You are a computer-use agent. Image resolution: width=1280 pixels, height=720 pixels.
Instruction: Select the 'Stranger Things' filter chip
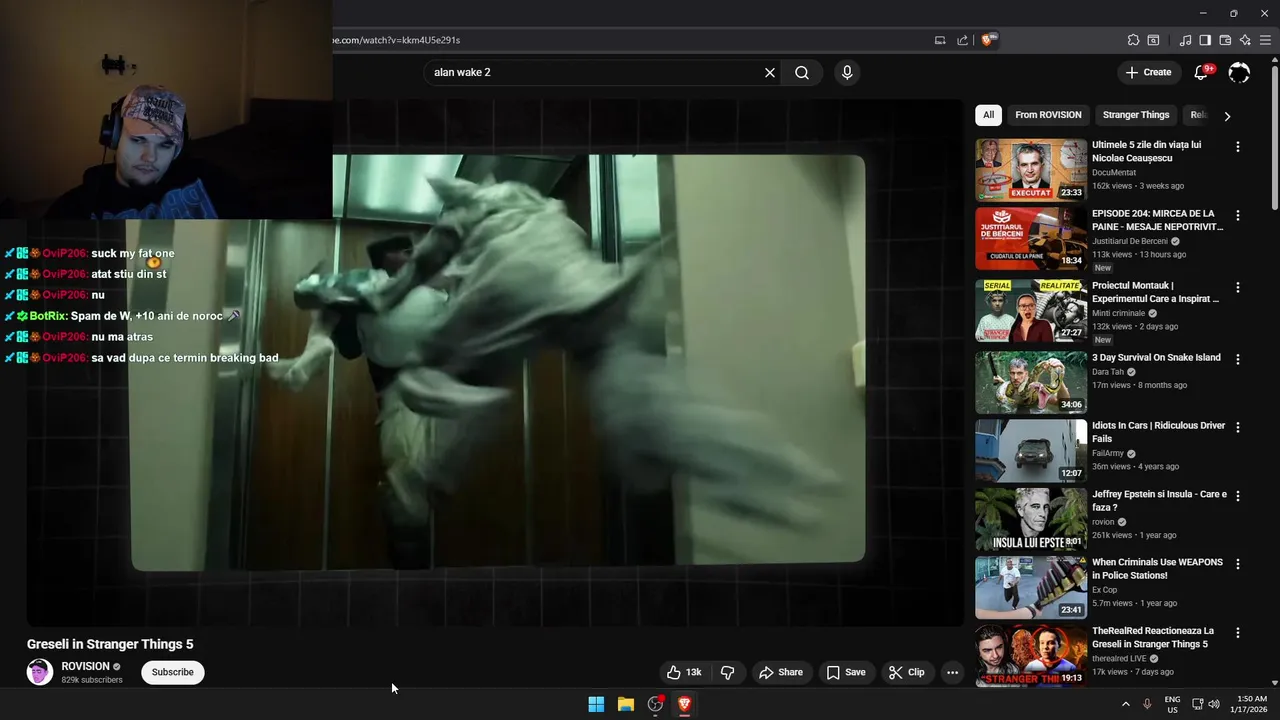pyautogui.click(x=1136, y=115)
